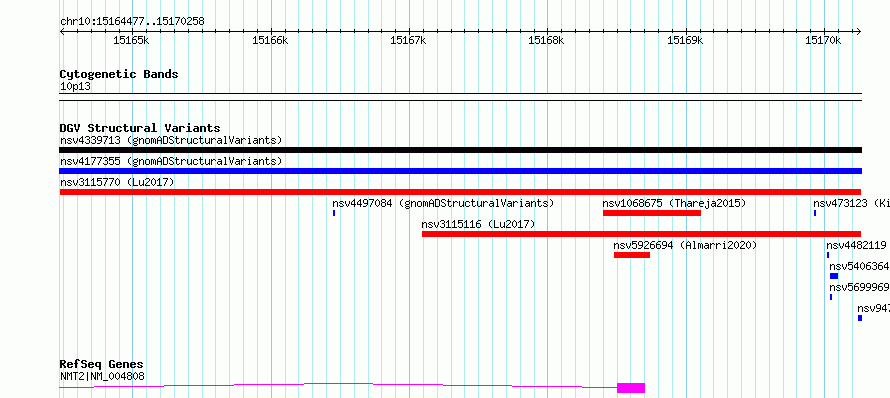Click the 15170k ruler tick label

(x=824, y=40)
